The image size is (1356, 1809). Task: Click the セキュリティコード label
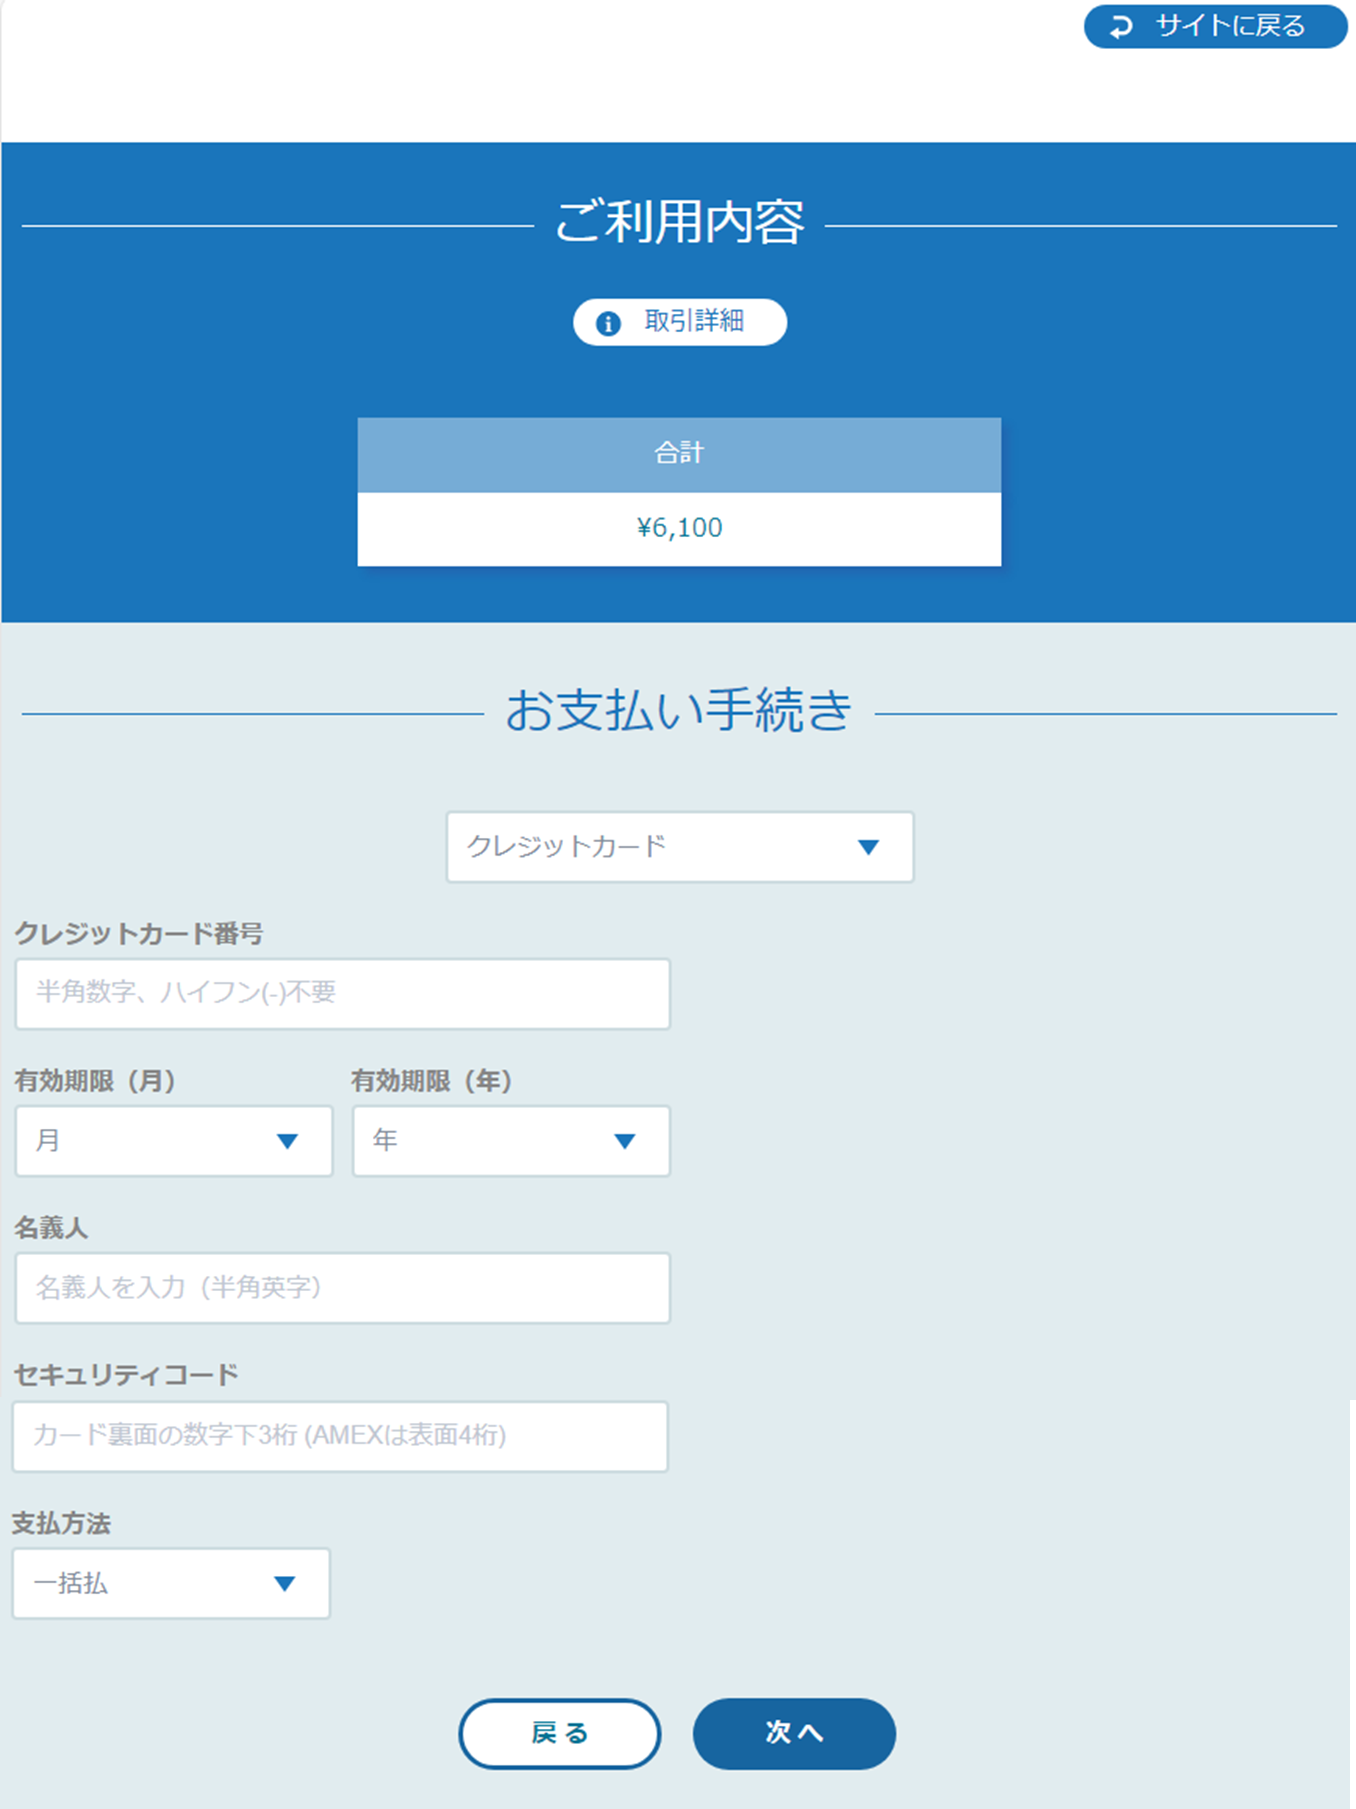(x=126, y=1375)
